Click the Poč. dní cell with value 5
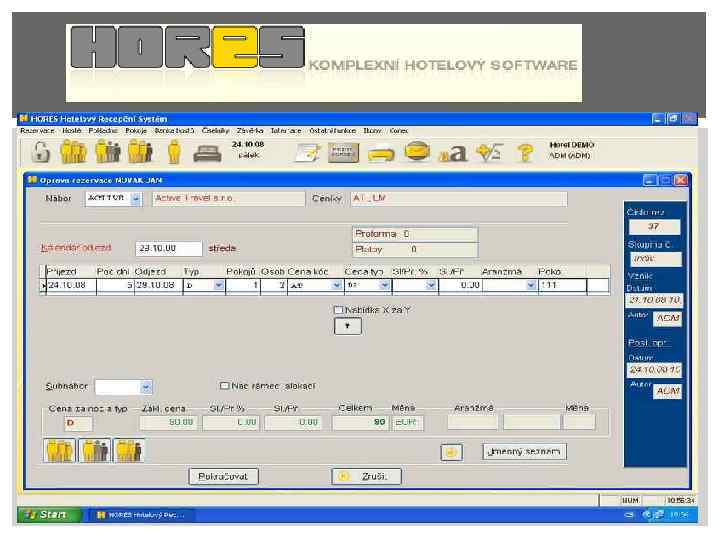Viewport: 720px width, 540px height. [115, 285]
